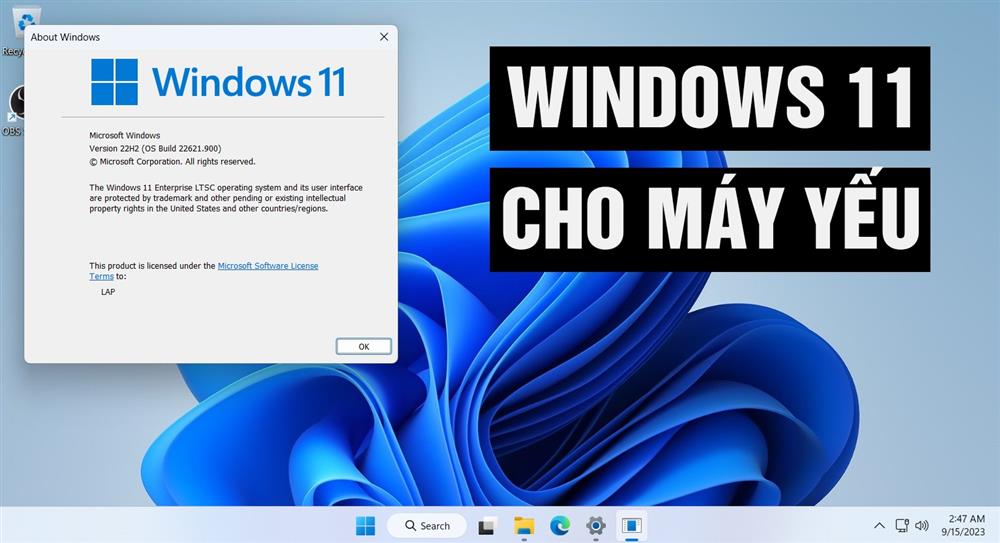Open the Microsoft Software License link
Image resolution: width=1000 pixels, height=543 pixels.
[x=268, y=266]
